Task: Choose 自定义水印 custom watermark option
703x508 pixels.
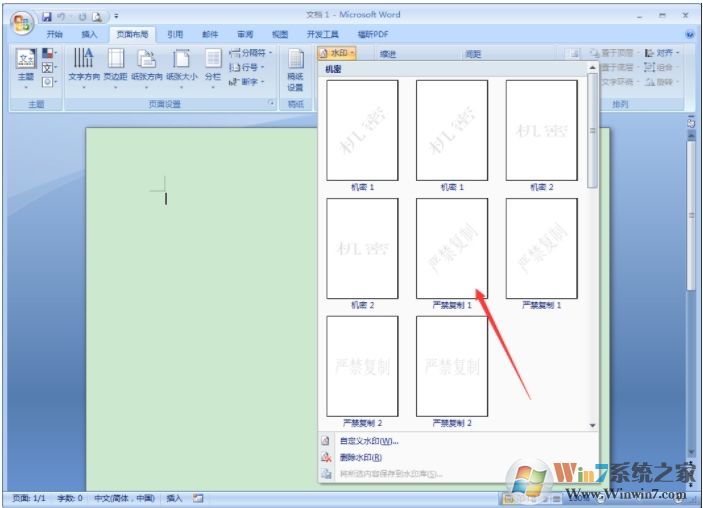Action: pyautogui.click(x=368, y=441)
